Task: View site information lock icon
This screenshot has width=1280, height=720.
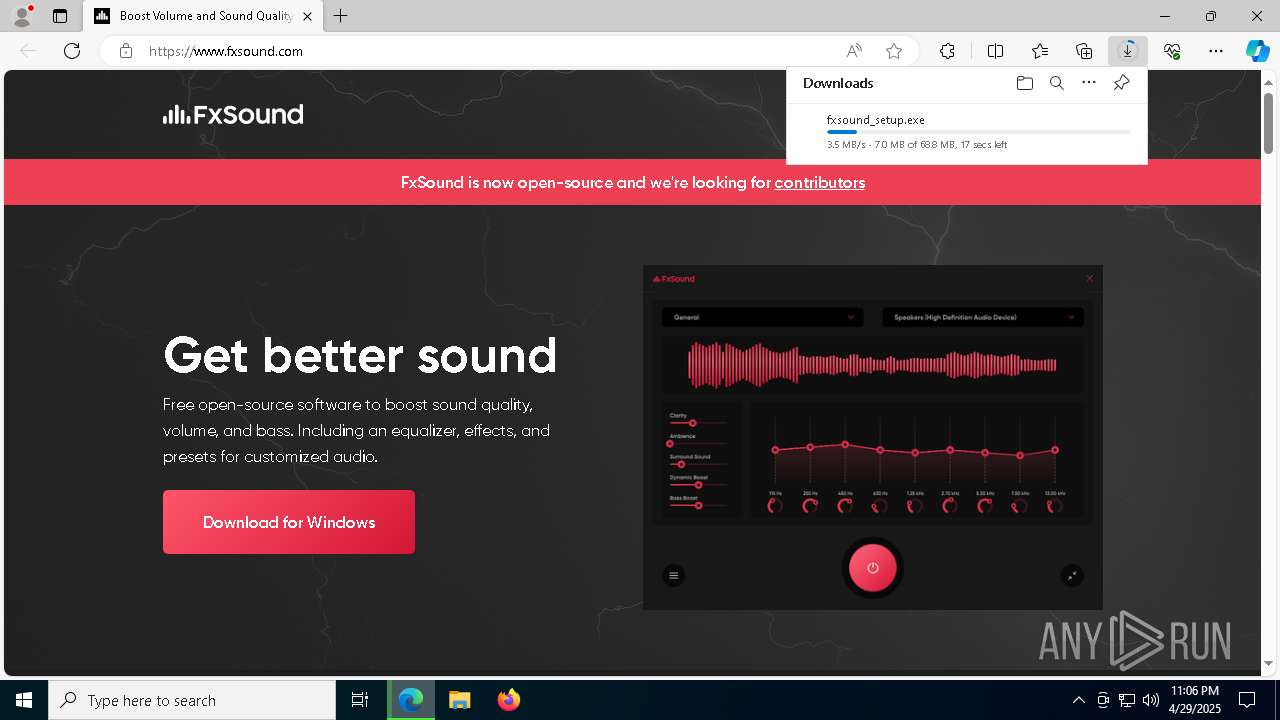Action: tap(126, 51)
